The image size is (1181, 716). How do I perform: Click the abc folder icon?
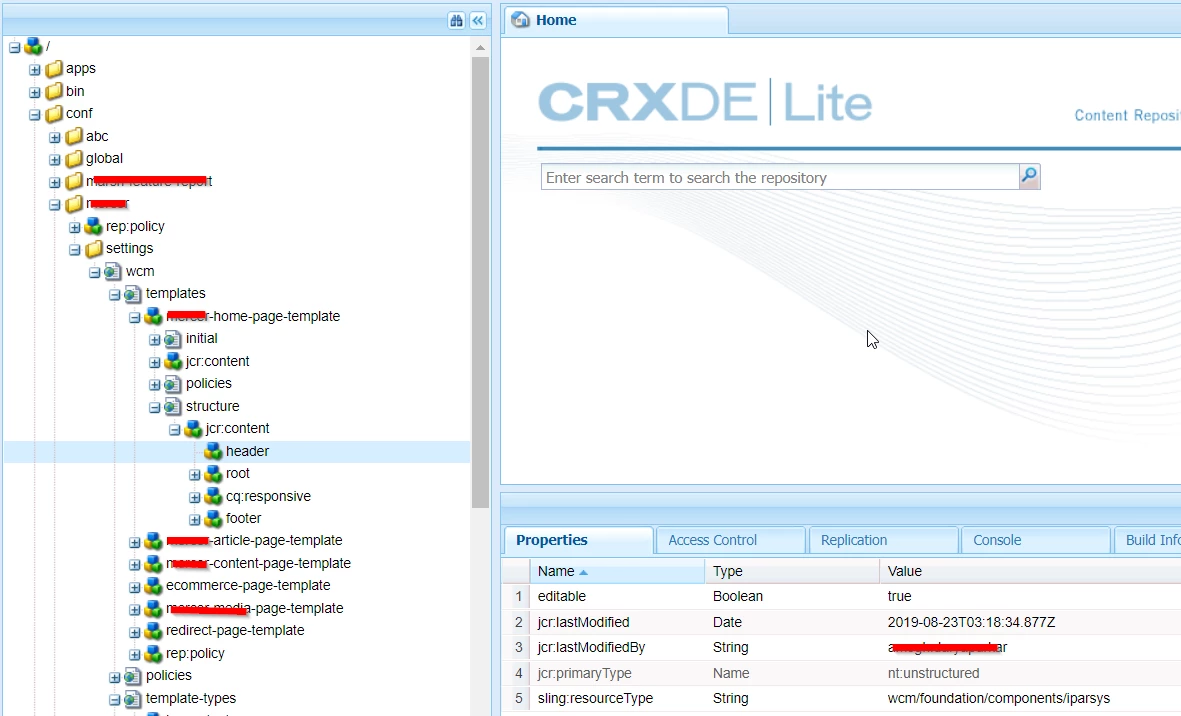coord(74,136)
